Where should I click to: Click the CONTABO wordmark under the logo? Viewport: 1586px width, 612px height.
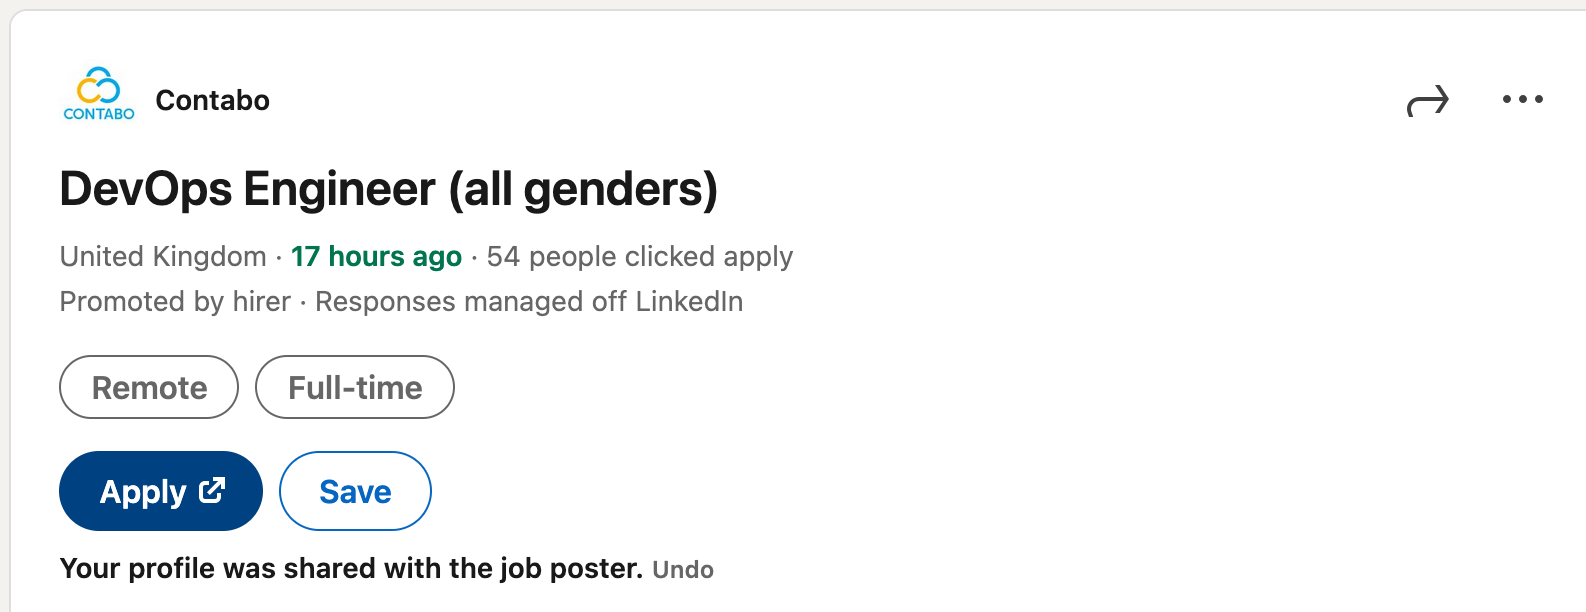pyautogui.click(x=99, y=114)
